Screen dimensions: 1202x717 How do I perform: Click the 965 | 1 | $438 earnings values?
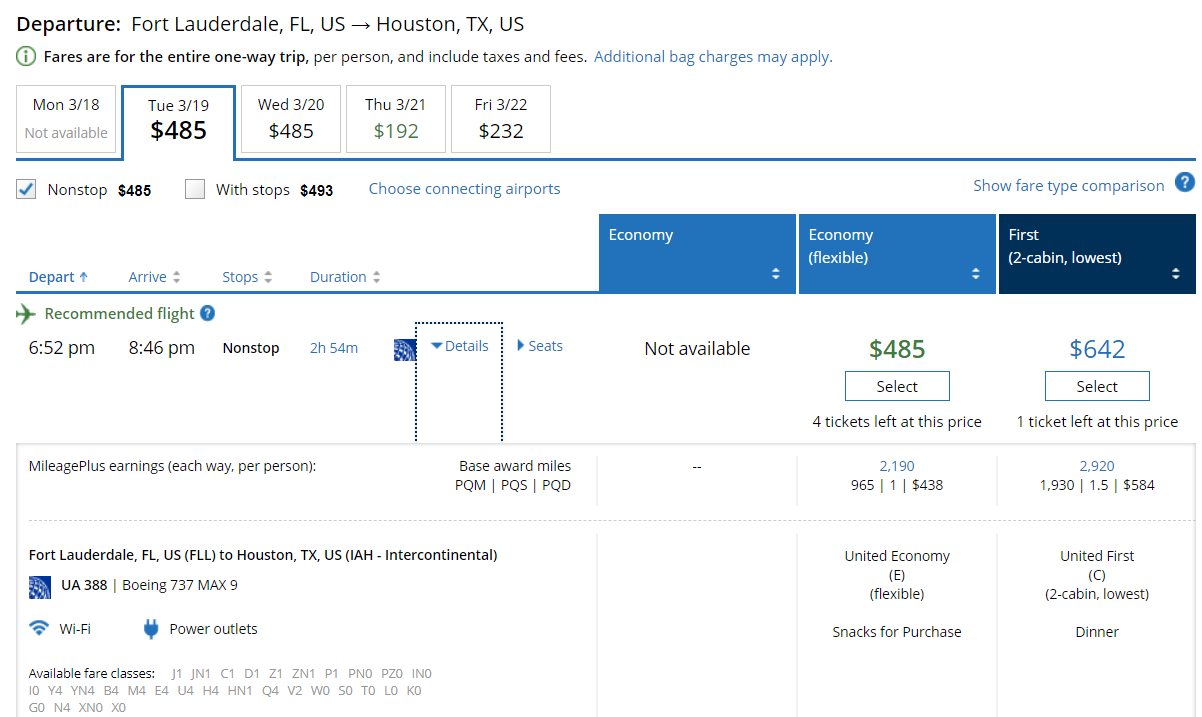[x=897, y=485]
